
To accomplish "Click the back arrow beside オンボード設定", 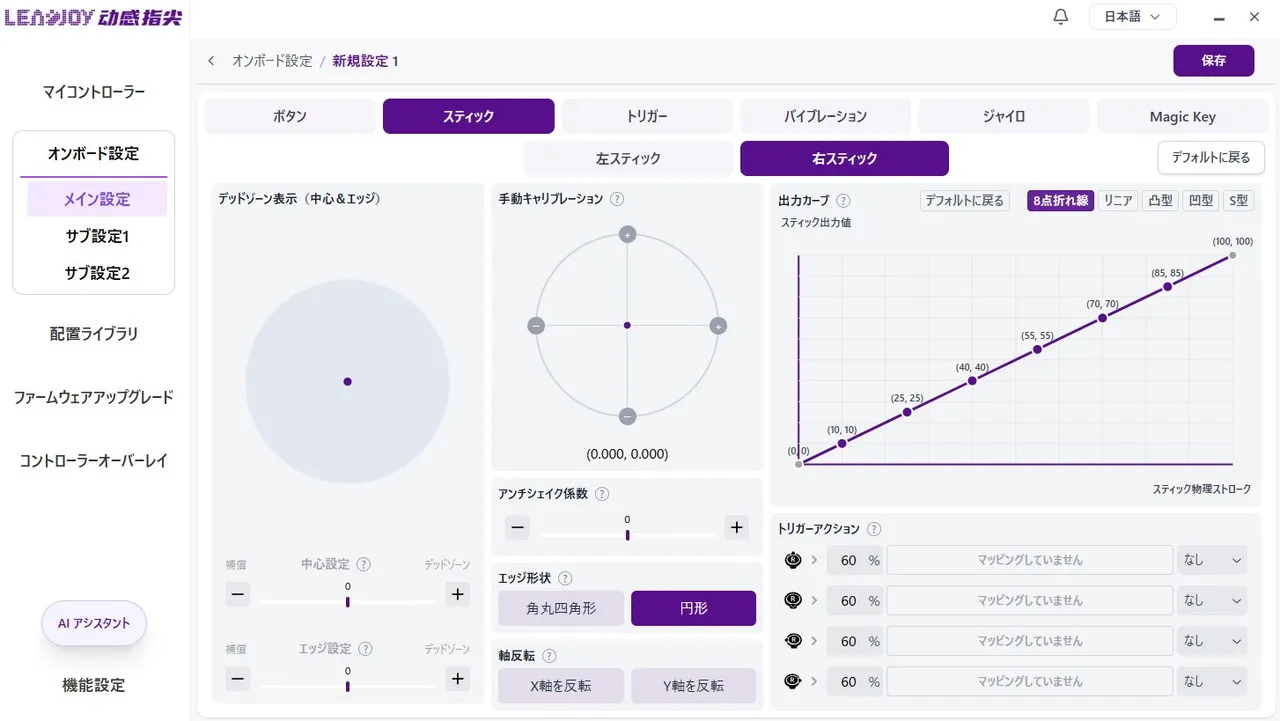I will tap(211, 61).
